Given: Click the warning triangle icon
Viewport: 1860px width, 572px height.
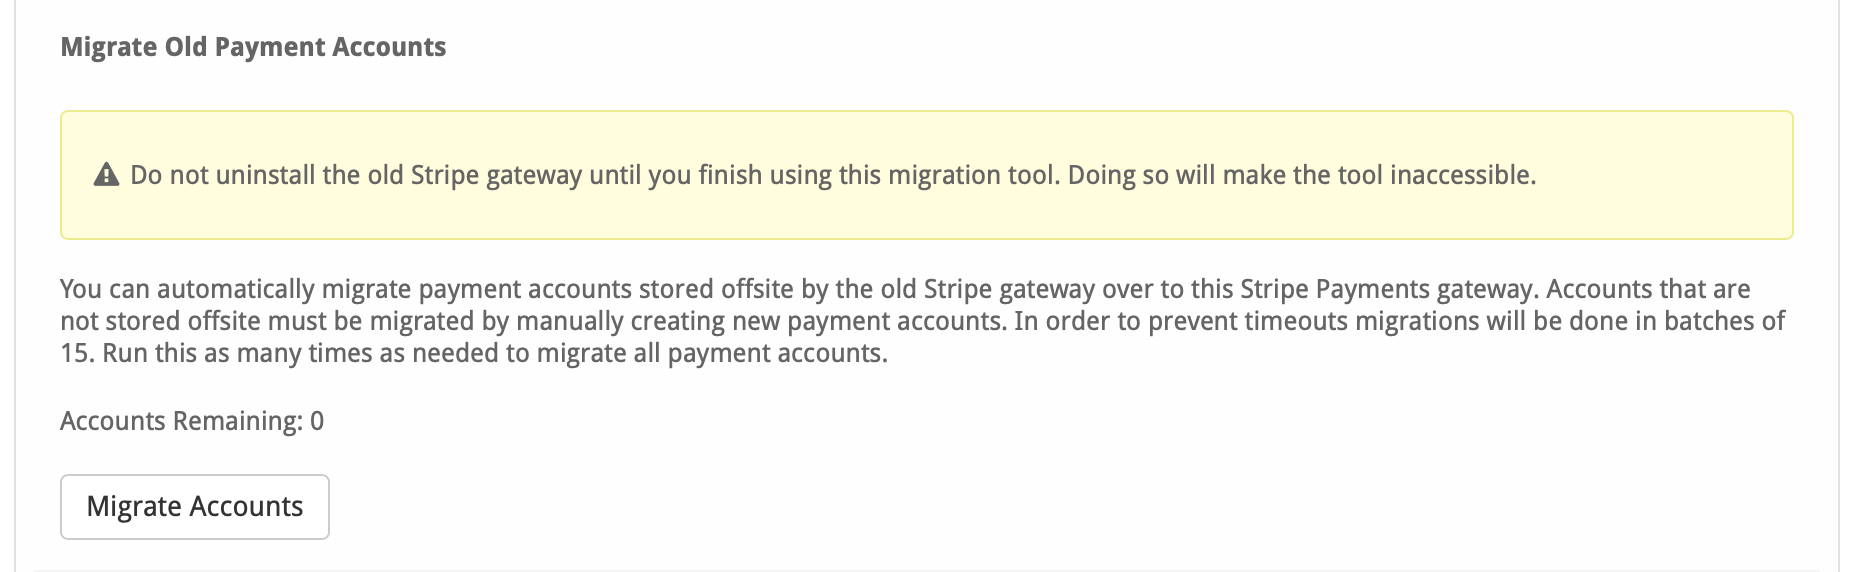Looking at the screenshot, I should point(106,176).
